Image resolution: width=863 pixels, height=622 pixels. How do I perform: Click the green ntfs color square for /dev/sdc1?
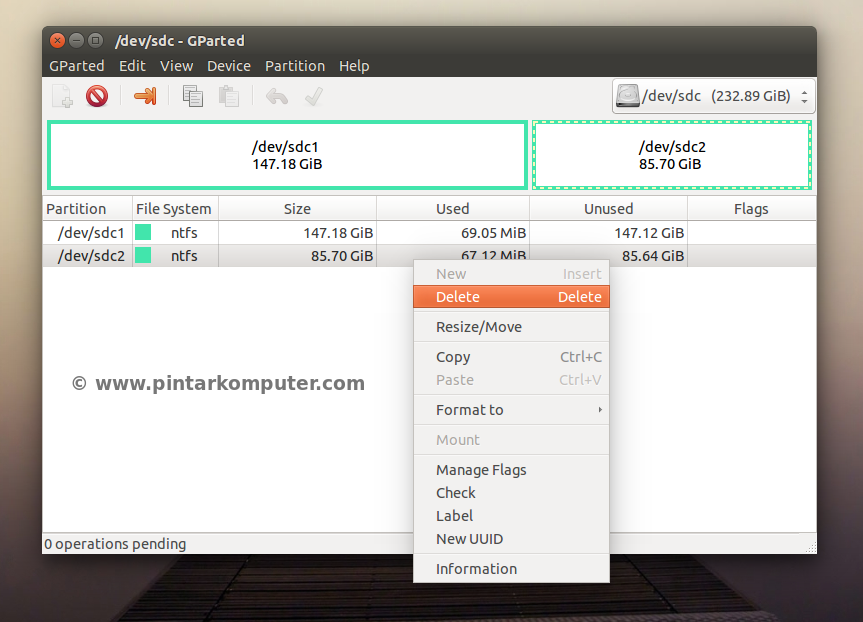pos(143,232)
